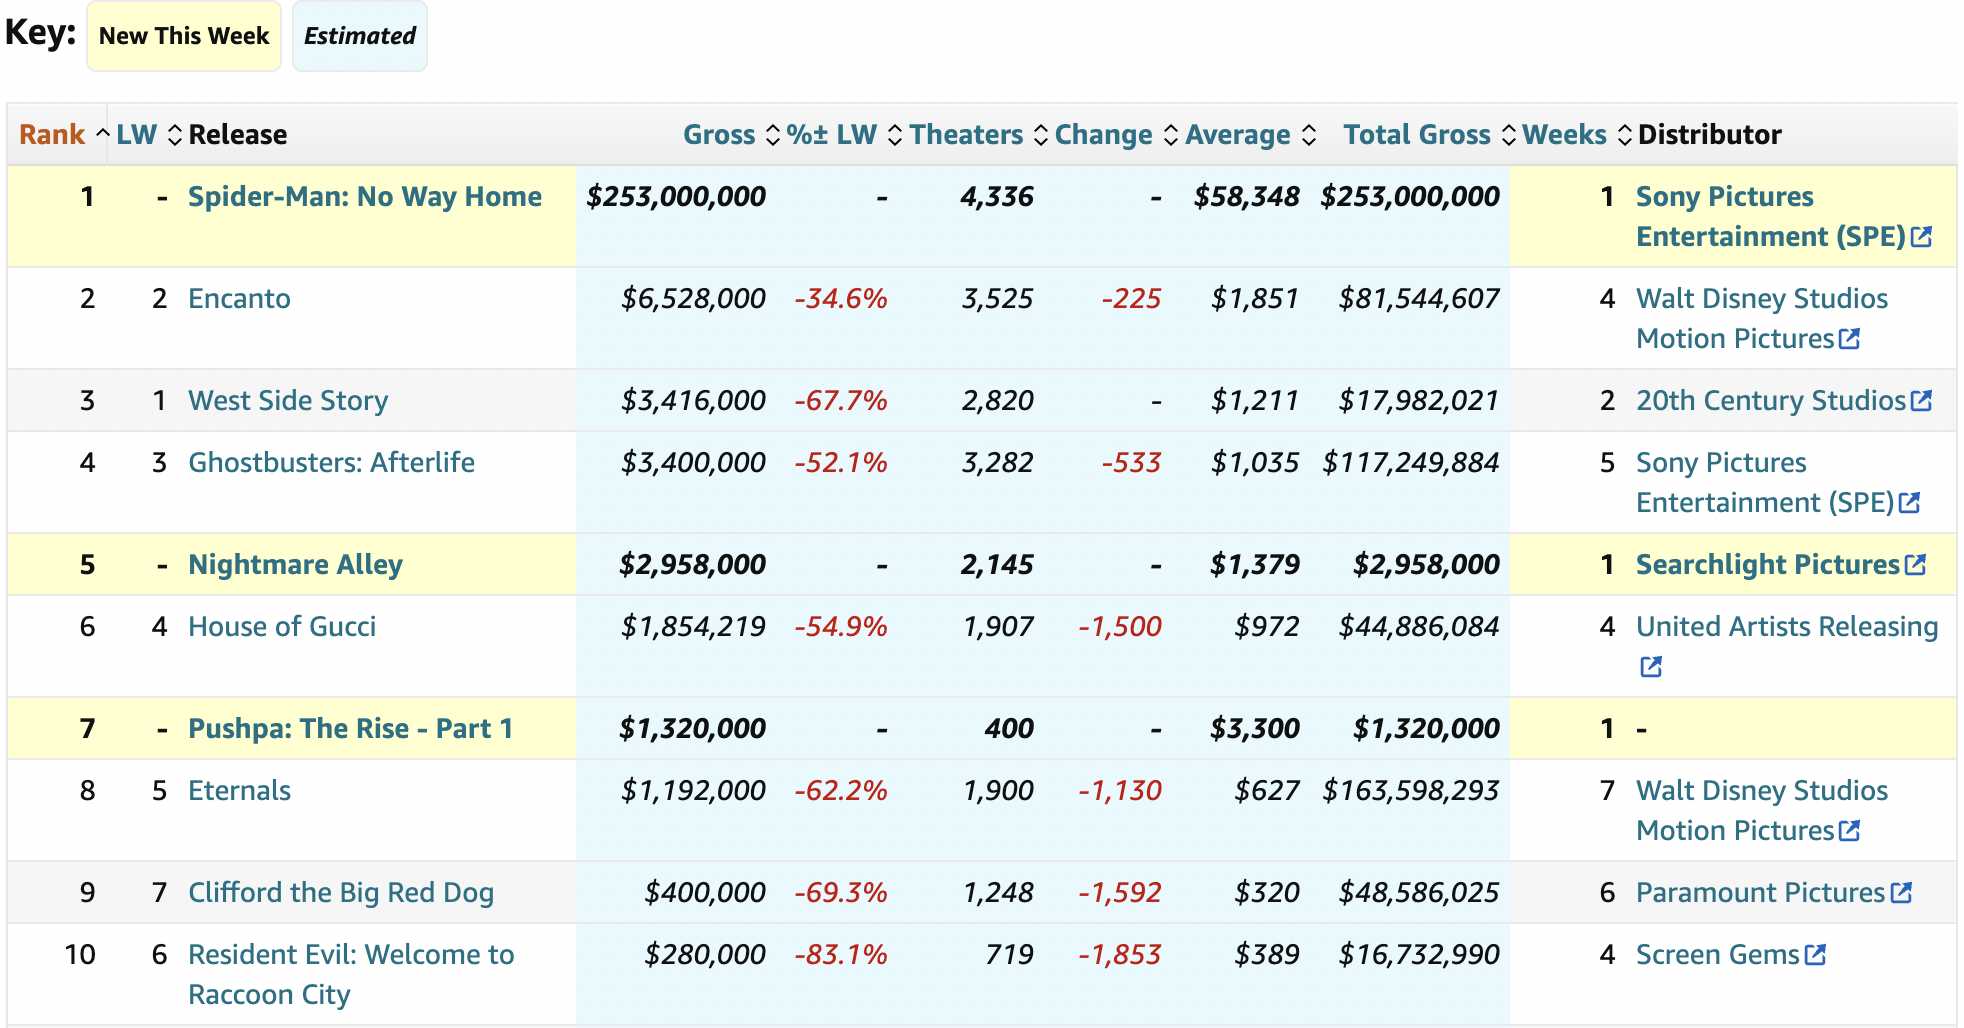Sort table by Rank column
Viewport: 1964px width, 1028px height.
tap(63, 135)
